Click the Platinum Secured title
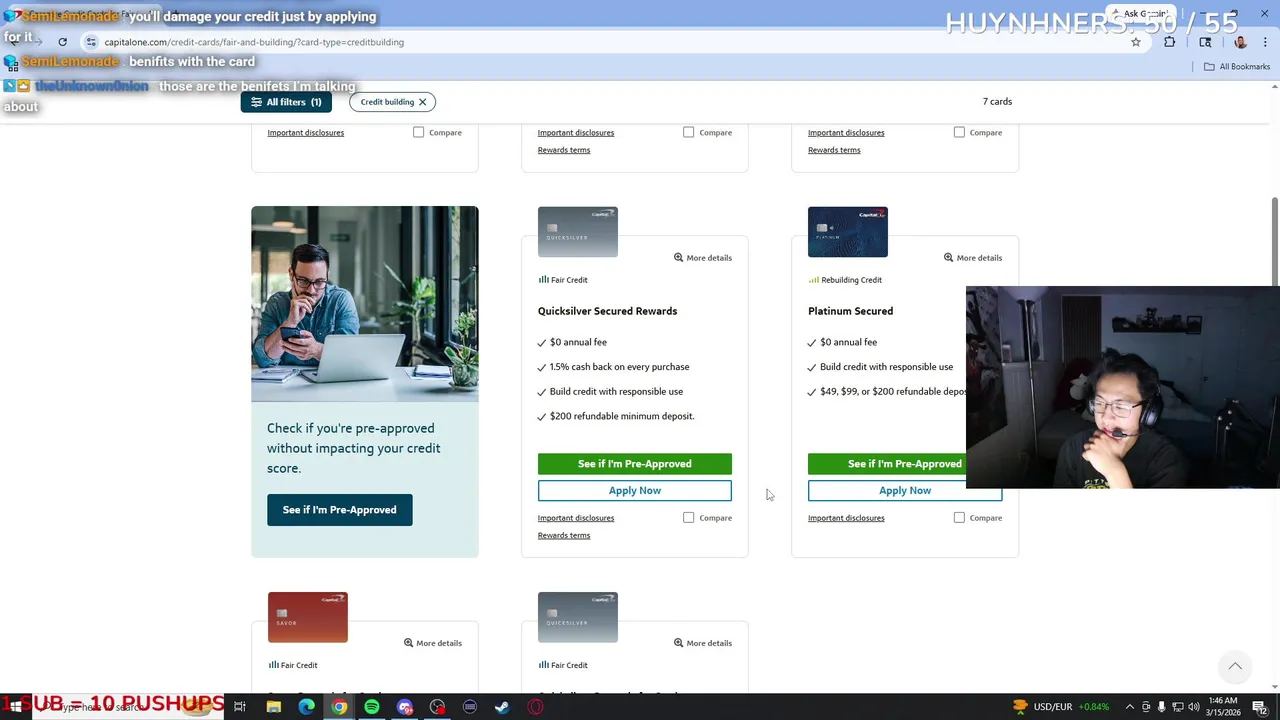This screenshot has width=1280, height=720. pos(850,311)
